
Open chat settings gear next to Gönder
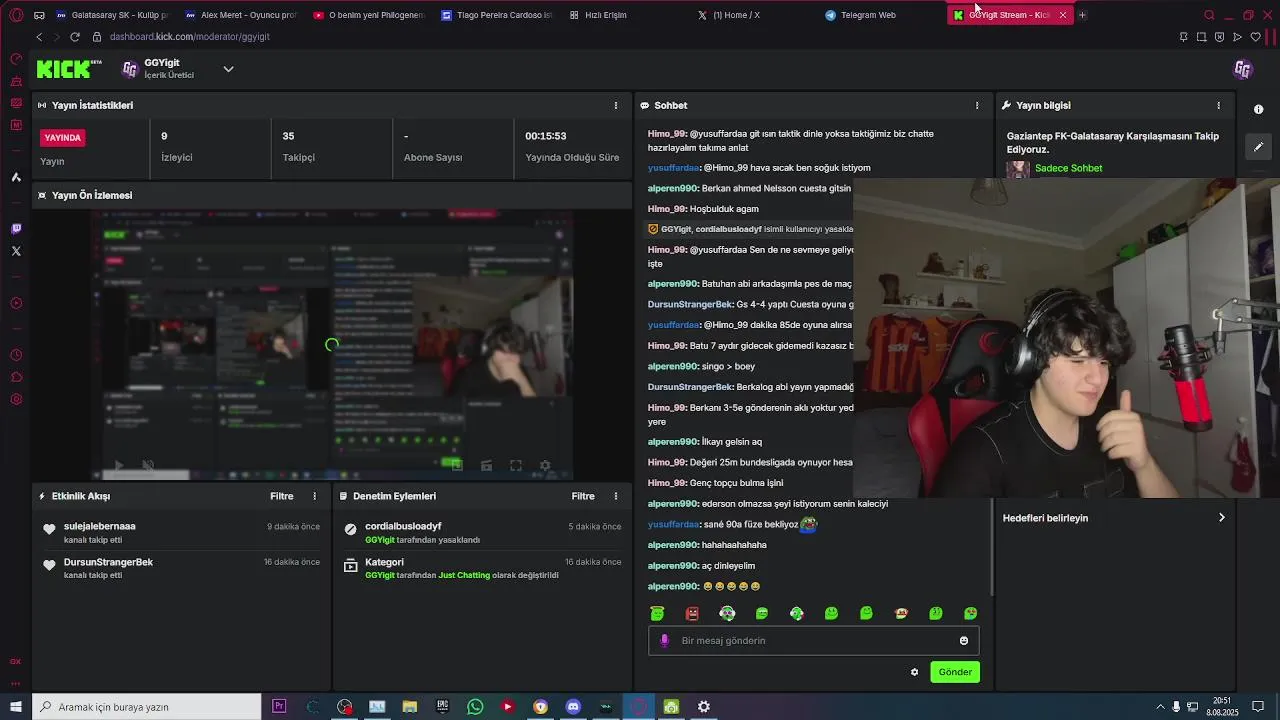point(914,672)
